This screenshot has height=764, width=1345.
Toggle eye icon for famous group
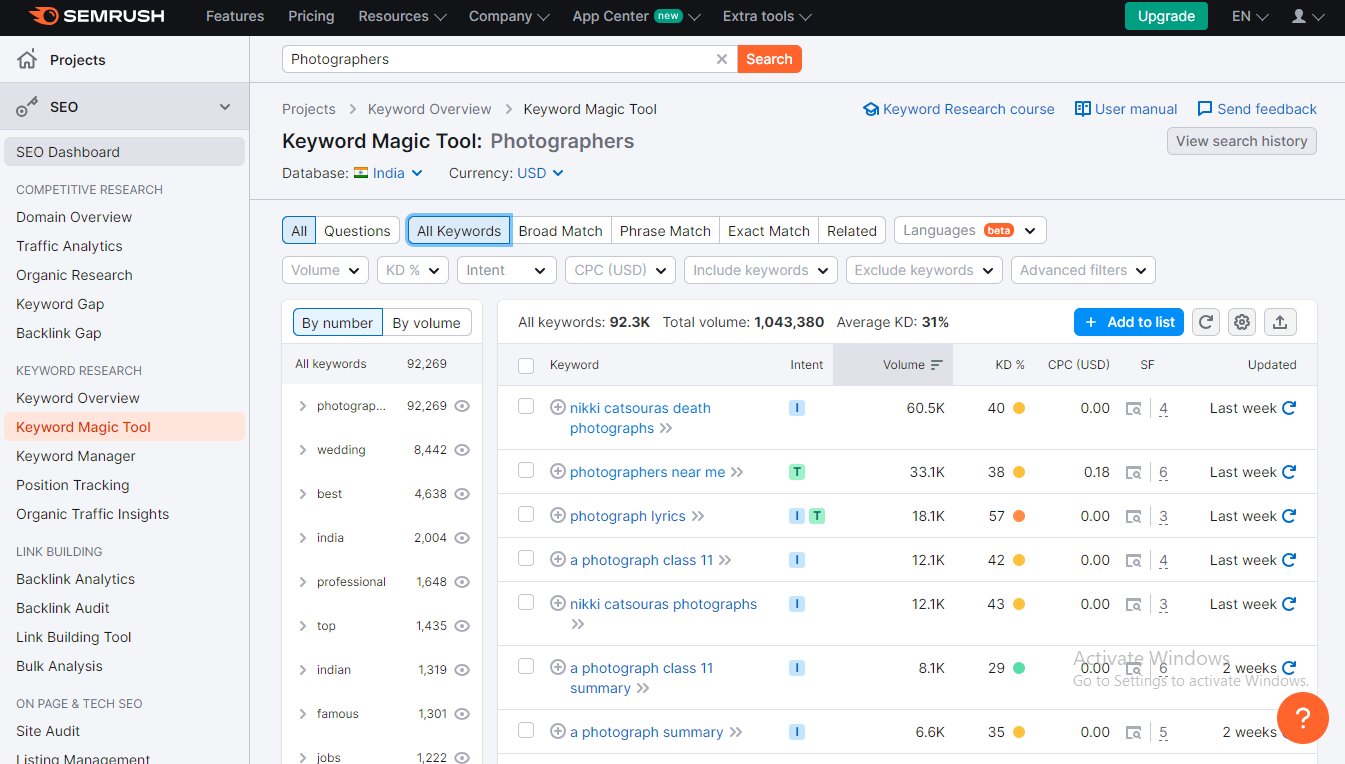[462, 714]
